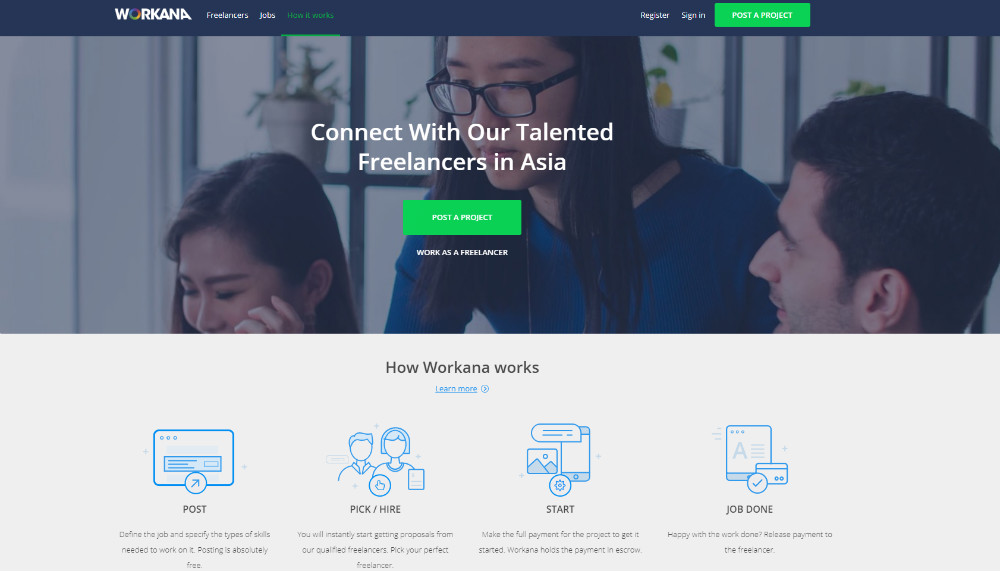Select the START devices icon

point(560,459)
